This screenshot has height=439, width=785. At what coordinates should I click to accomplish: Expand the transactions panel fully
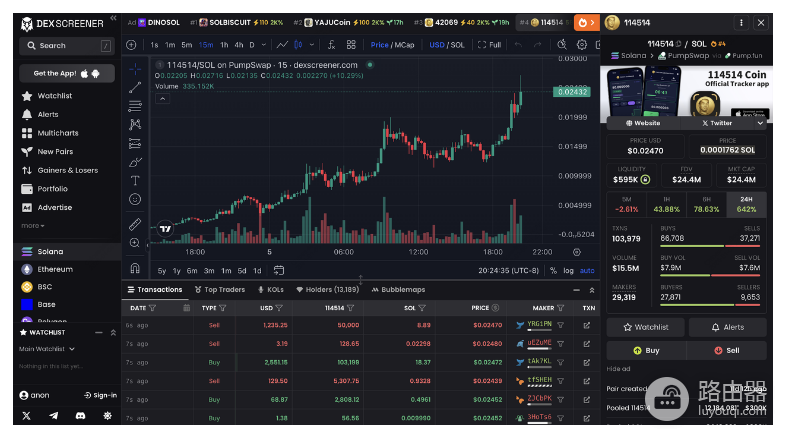tap(592, 290)
